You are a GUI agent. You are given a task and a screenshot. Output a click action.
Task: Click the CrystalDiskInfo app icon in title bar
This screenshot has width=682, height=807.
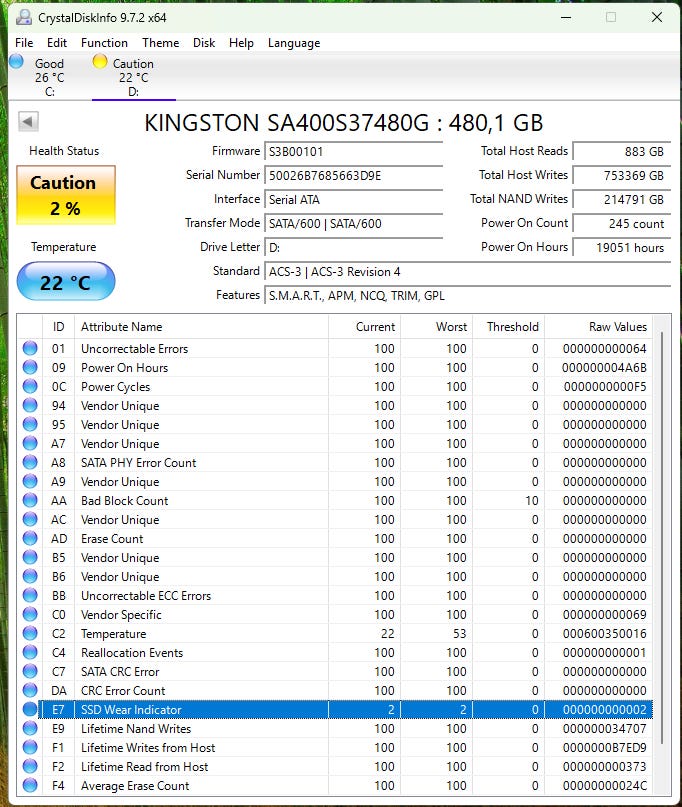pyautogui.click(x=23, y=17)
